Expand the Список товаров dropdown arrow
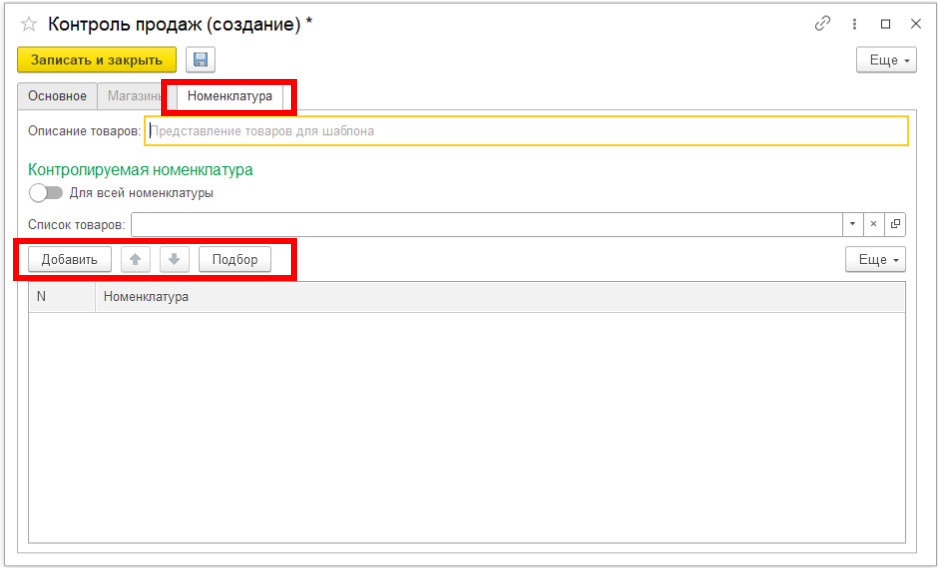Viewport: 938px width, 569px height. click(852, 224)
